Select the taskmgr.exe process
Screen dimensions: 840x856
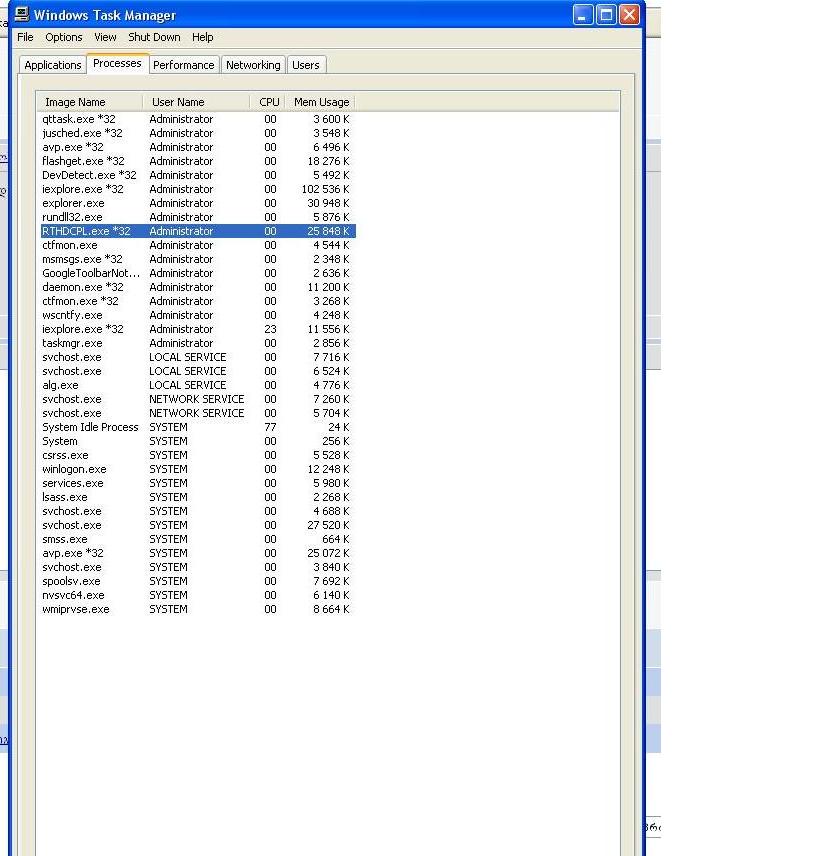pos(198,343)
